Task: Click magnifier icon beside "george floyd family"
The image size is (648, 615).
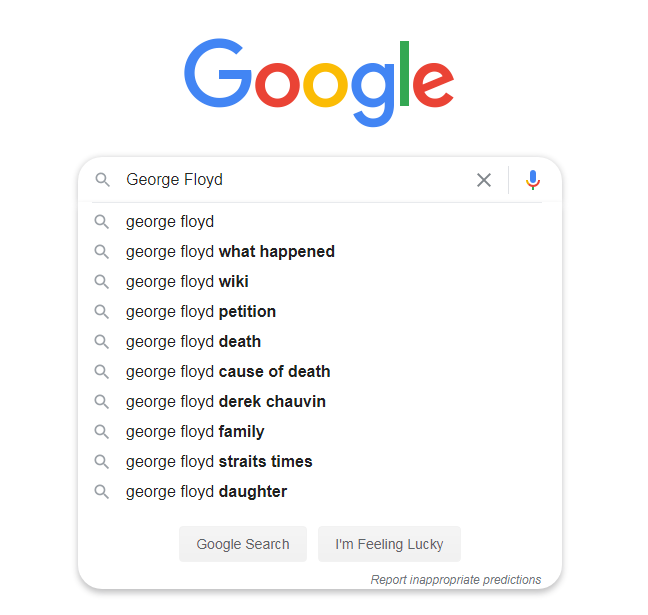Action: tap(102, 432)
